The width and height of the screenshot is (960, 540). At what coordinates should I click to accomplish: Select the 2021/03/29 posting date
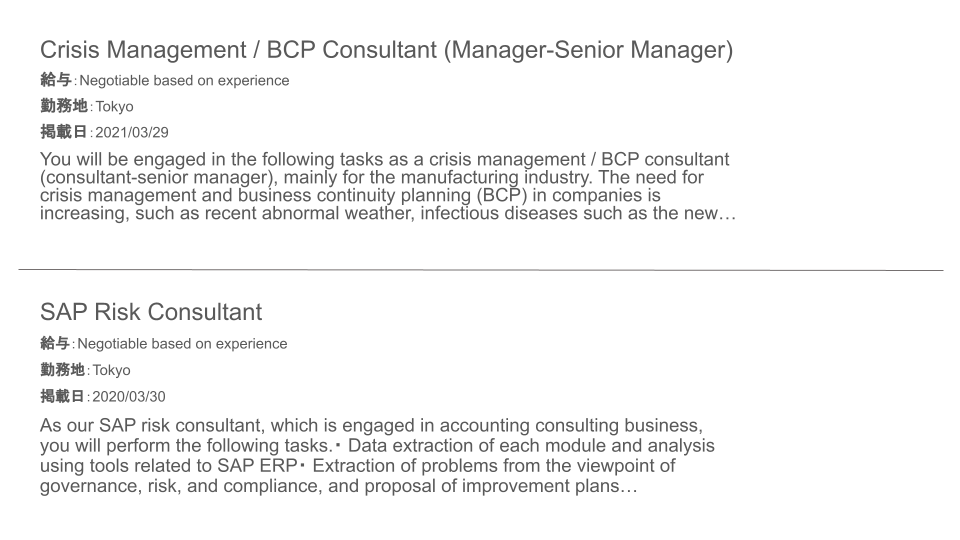click(x=132, y=133)
